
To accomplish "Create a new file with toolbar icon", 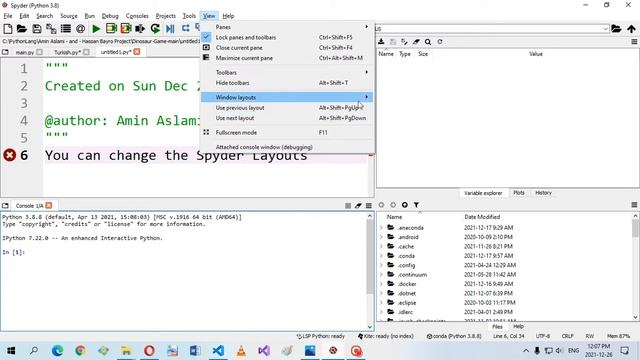I will tap(8, 29).
